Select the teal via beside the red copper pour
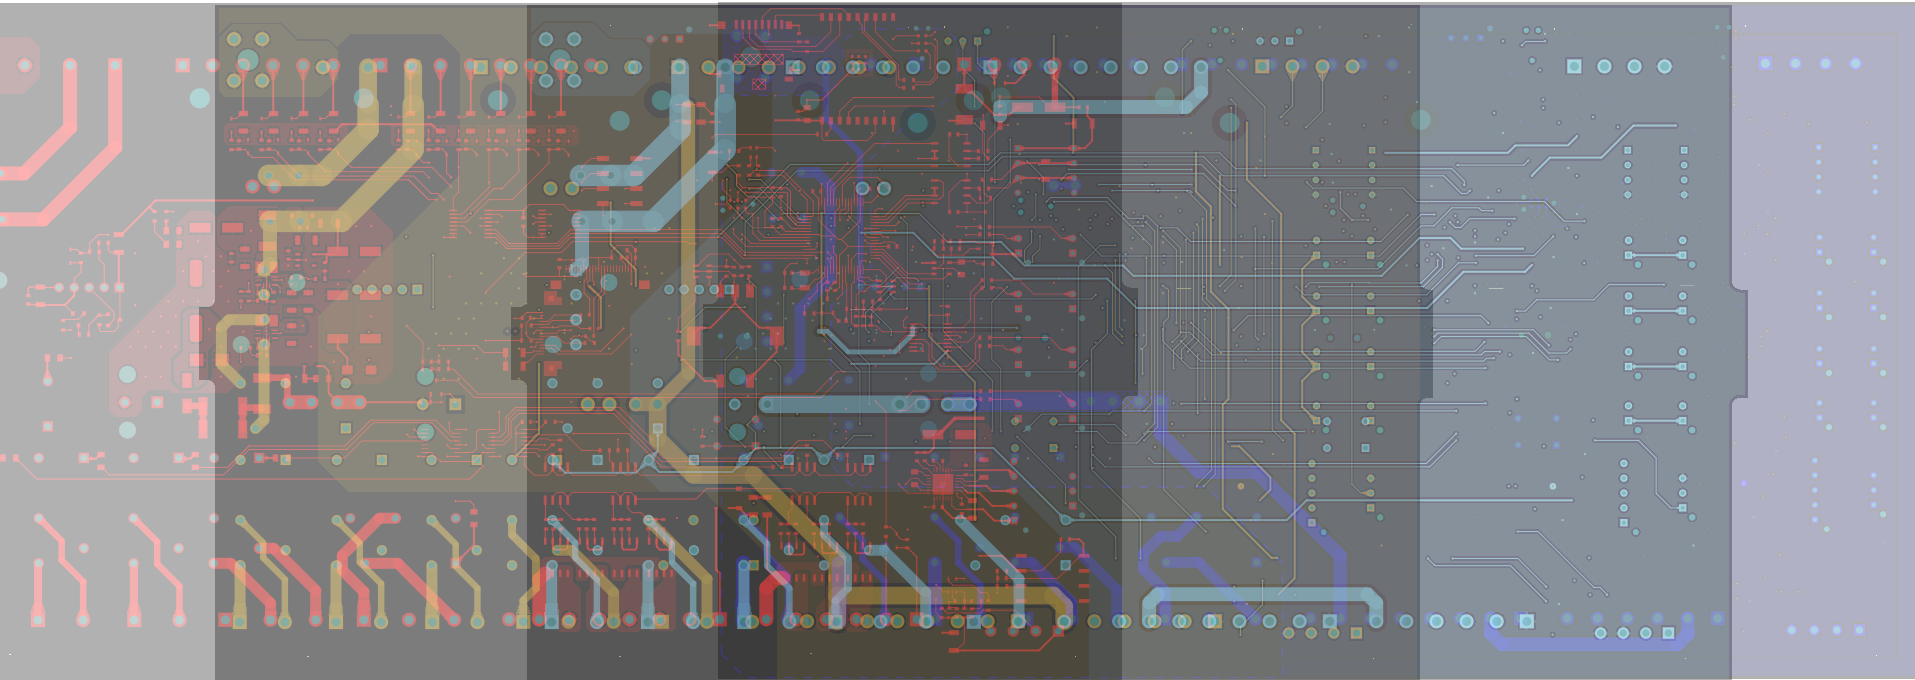1915x680 pixels. pyautogui.click(x=127, y=375)
